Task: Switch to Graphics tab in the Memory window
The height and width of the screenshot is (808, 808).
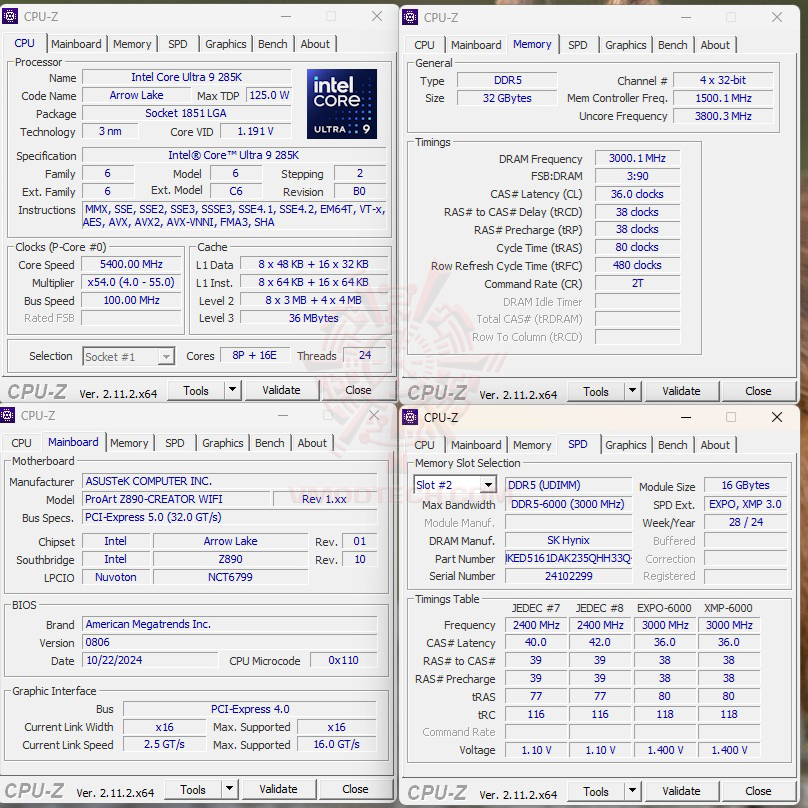Action: pos(626,45)
